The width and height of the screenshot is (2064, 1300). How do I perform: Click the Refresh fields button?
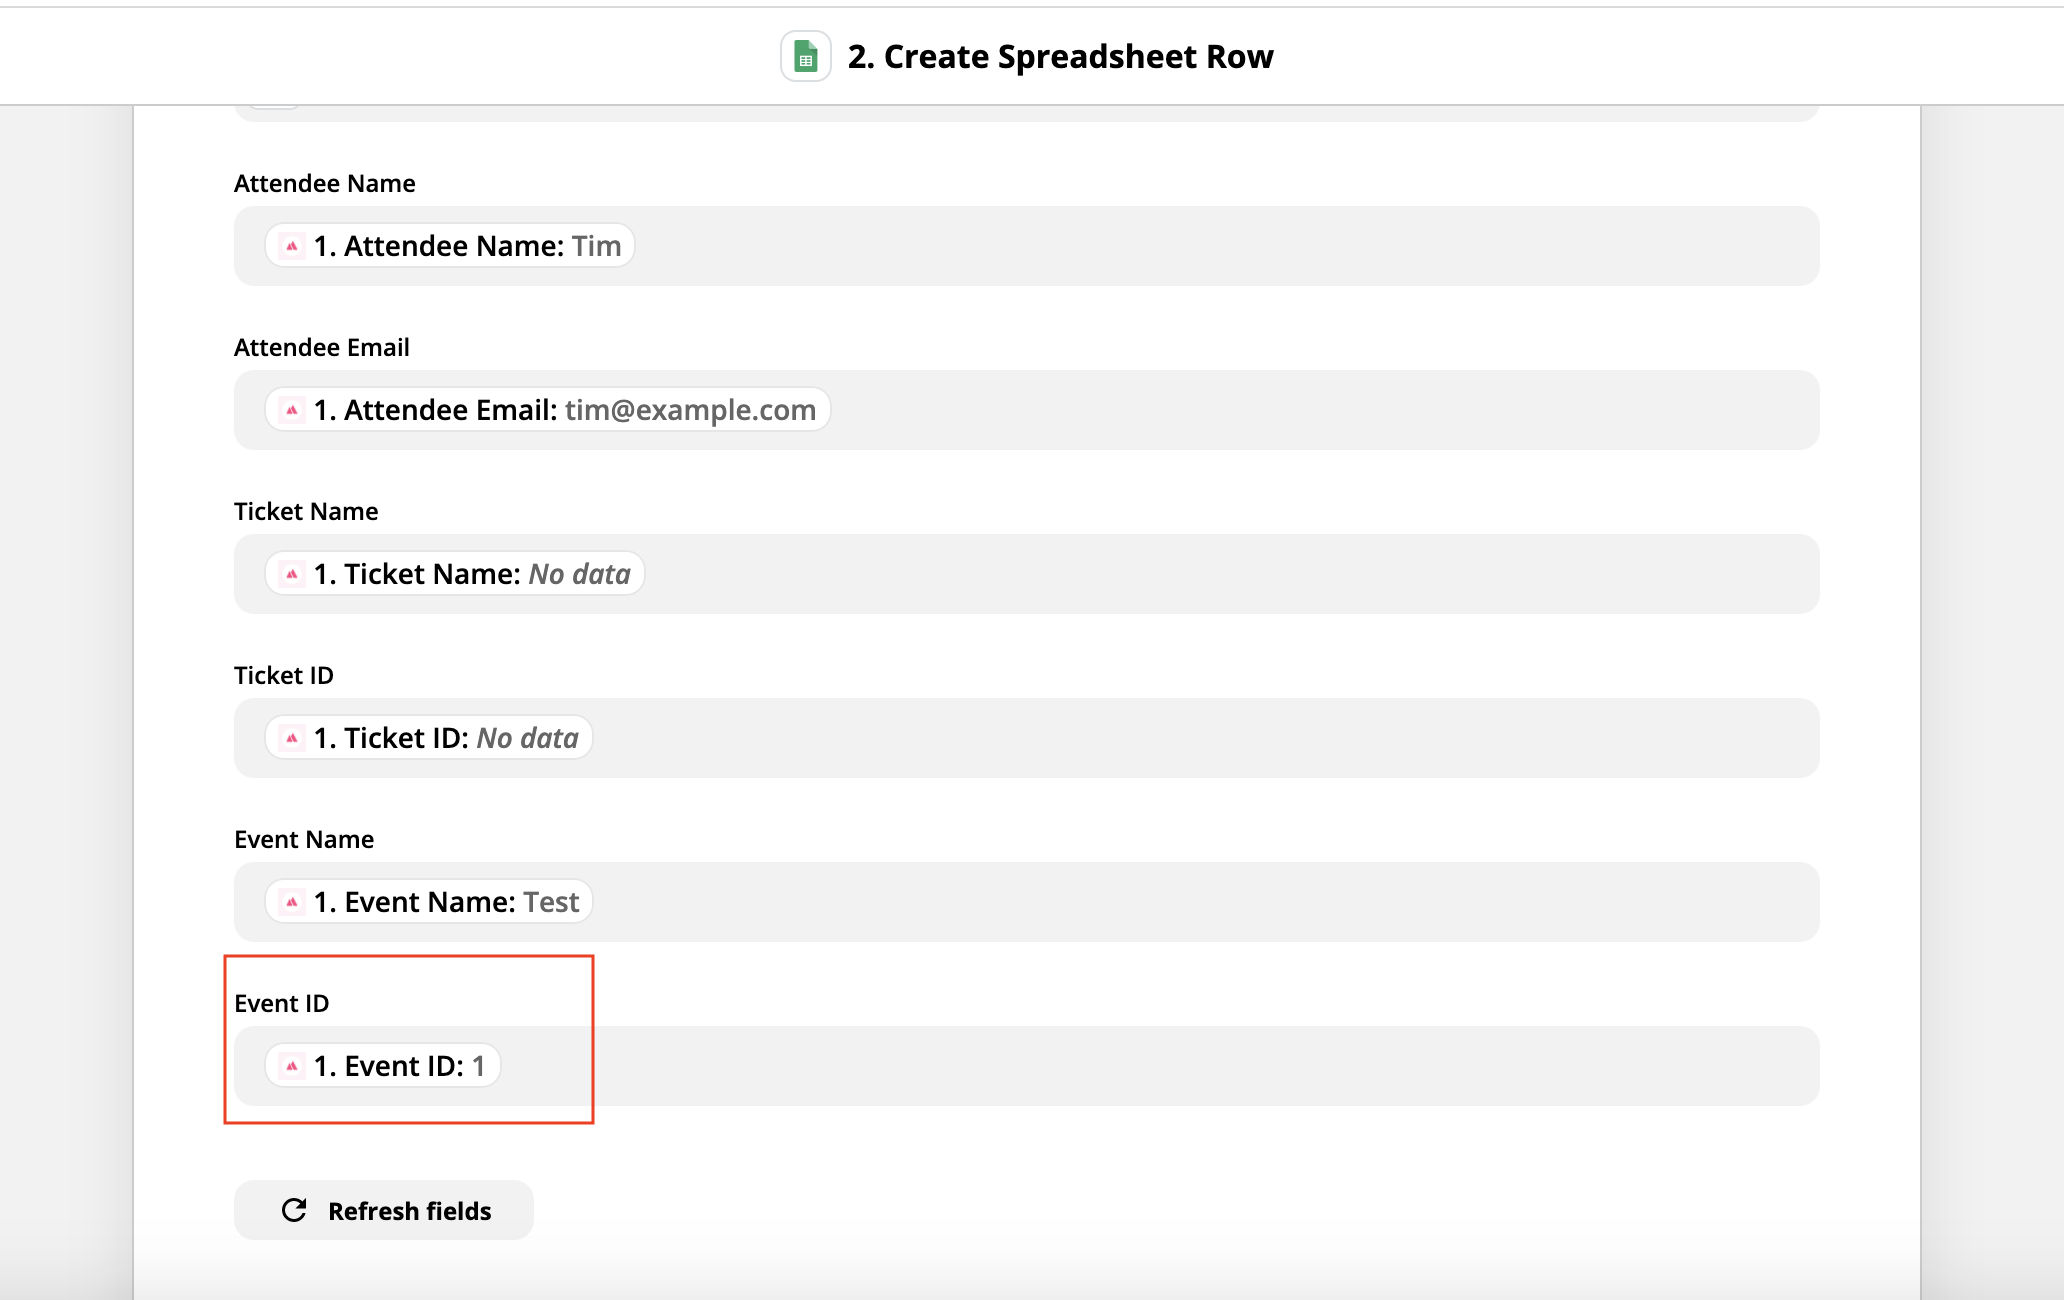click(384, 1210)
